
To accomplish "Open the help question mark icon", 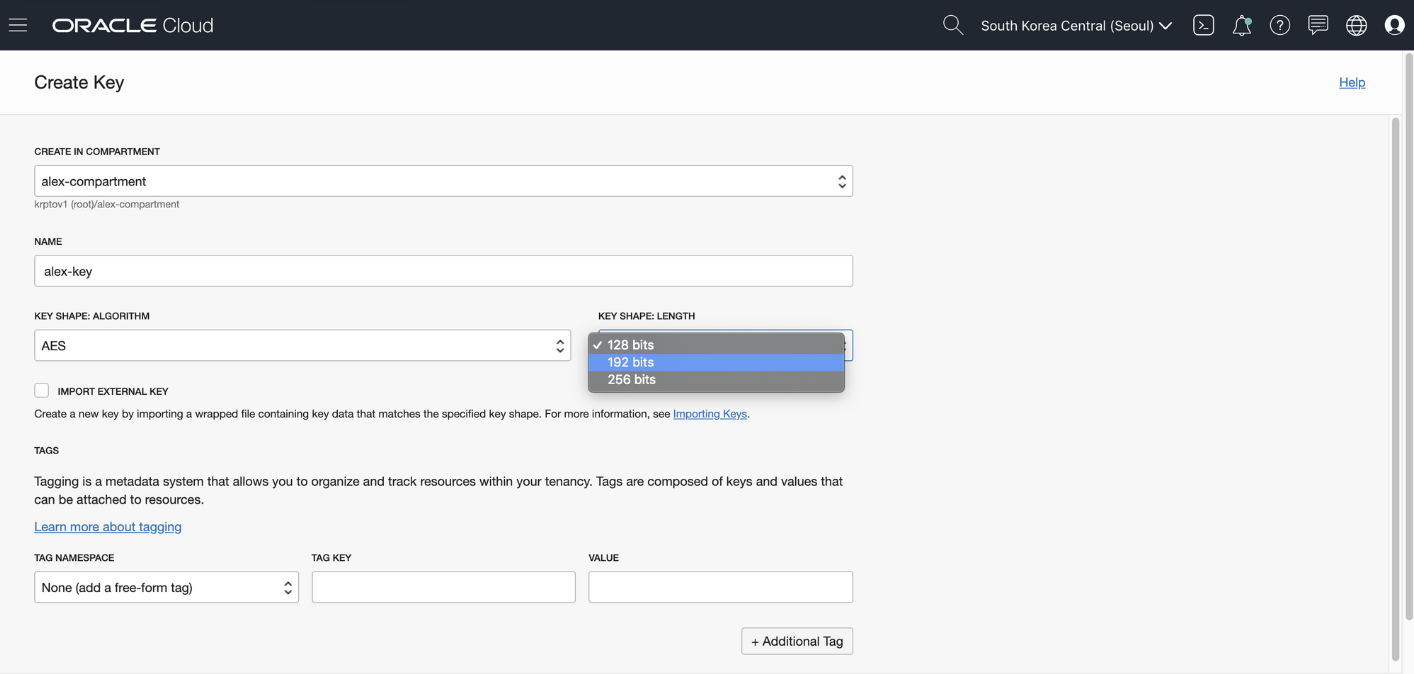I will coord(1280,26).
